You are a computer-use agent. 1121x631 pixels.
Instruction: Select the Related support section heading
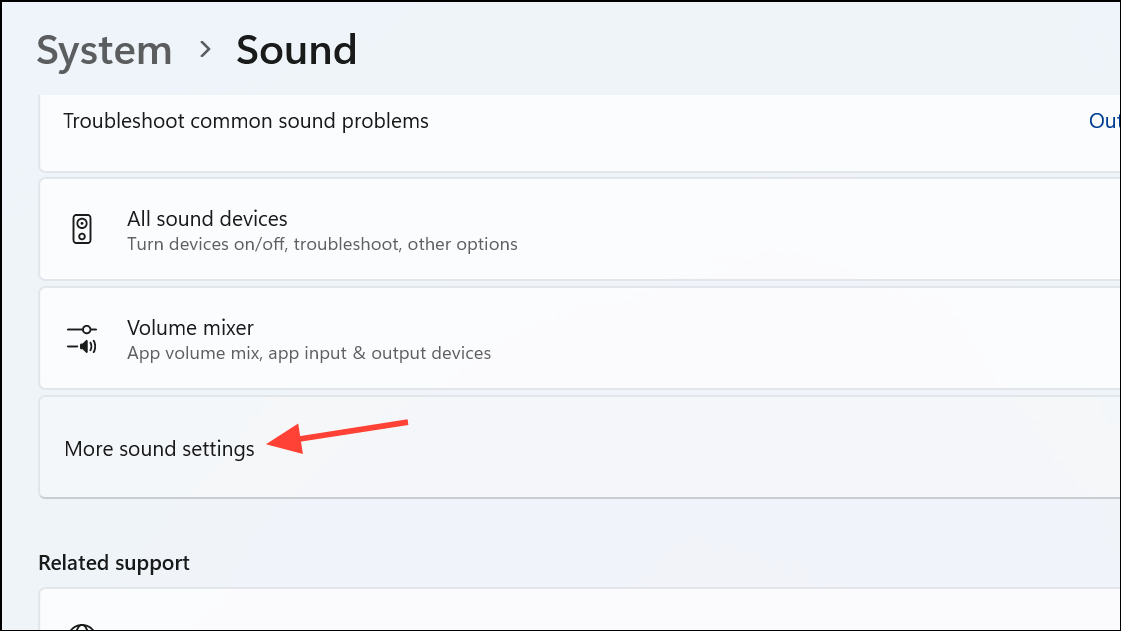113,562
